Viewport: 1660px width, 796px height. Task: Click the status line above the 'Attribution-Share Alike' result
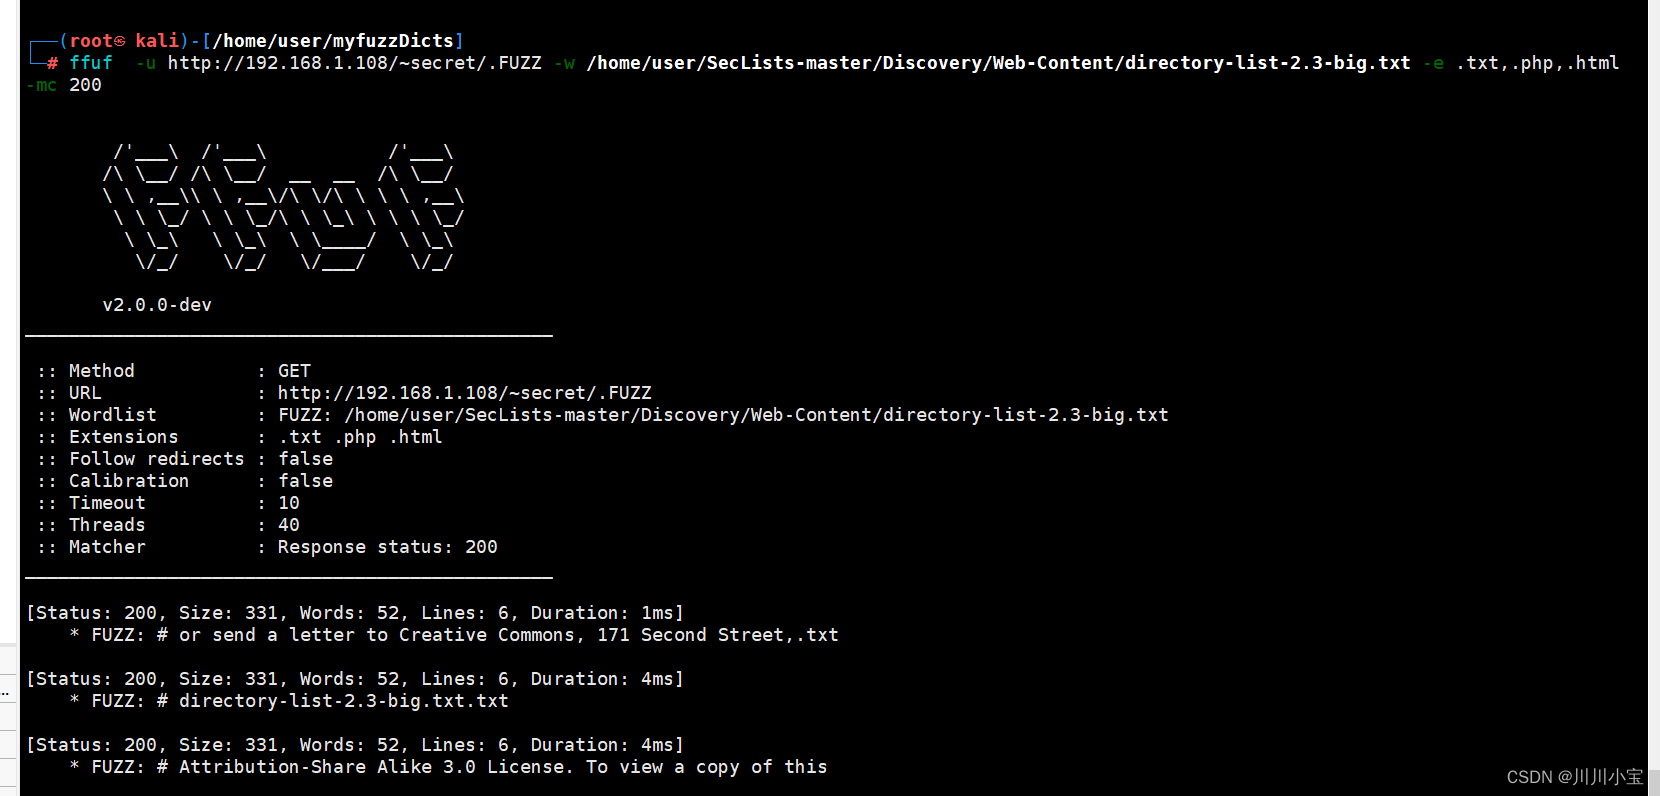355,745
